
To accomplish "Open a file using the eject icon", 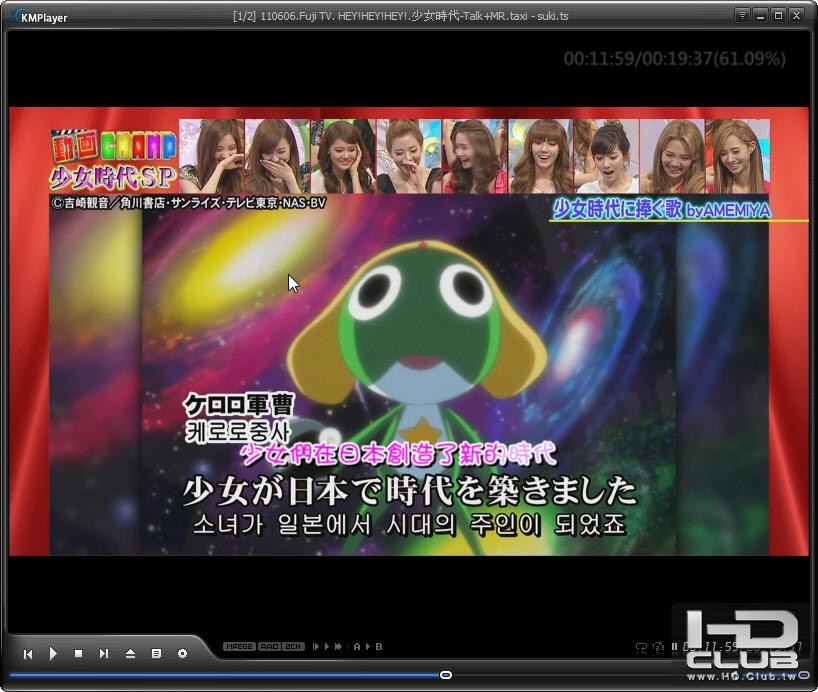I will (130, 653).
